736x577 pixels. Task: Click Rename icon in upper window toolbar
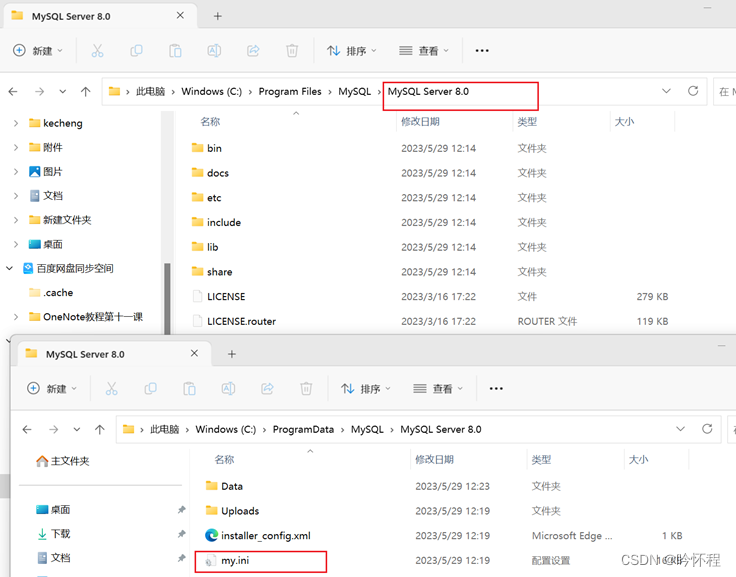click(x=215, y=51)
